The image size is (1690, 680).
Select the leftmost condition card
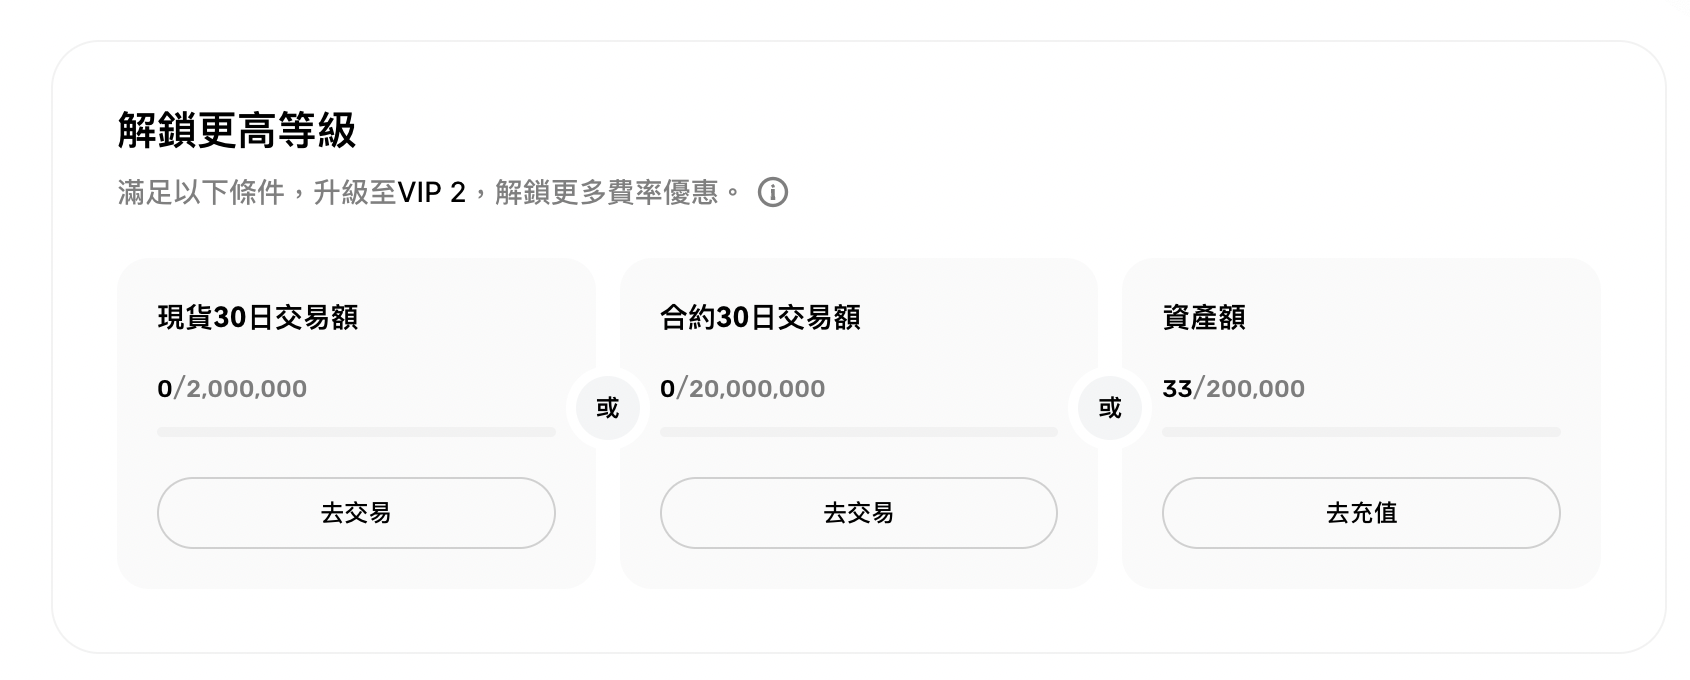coord(355,420)
